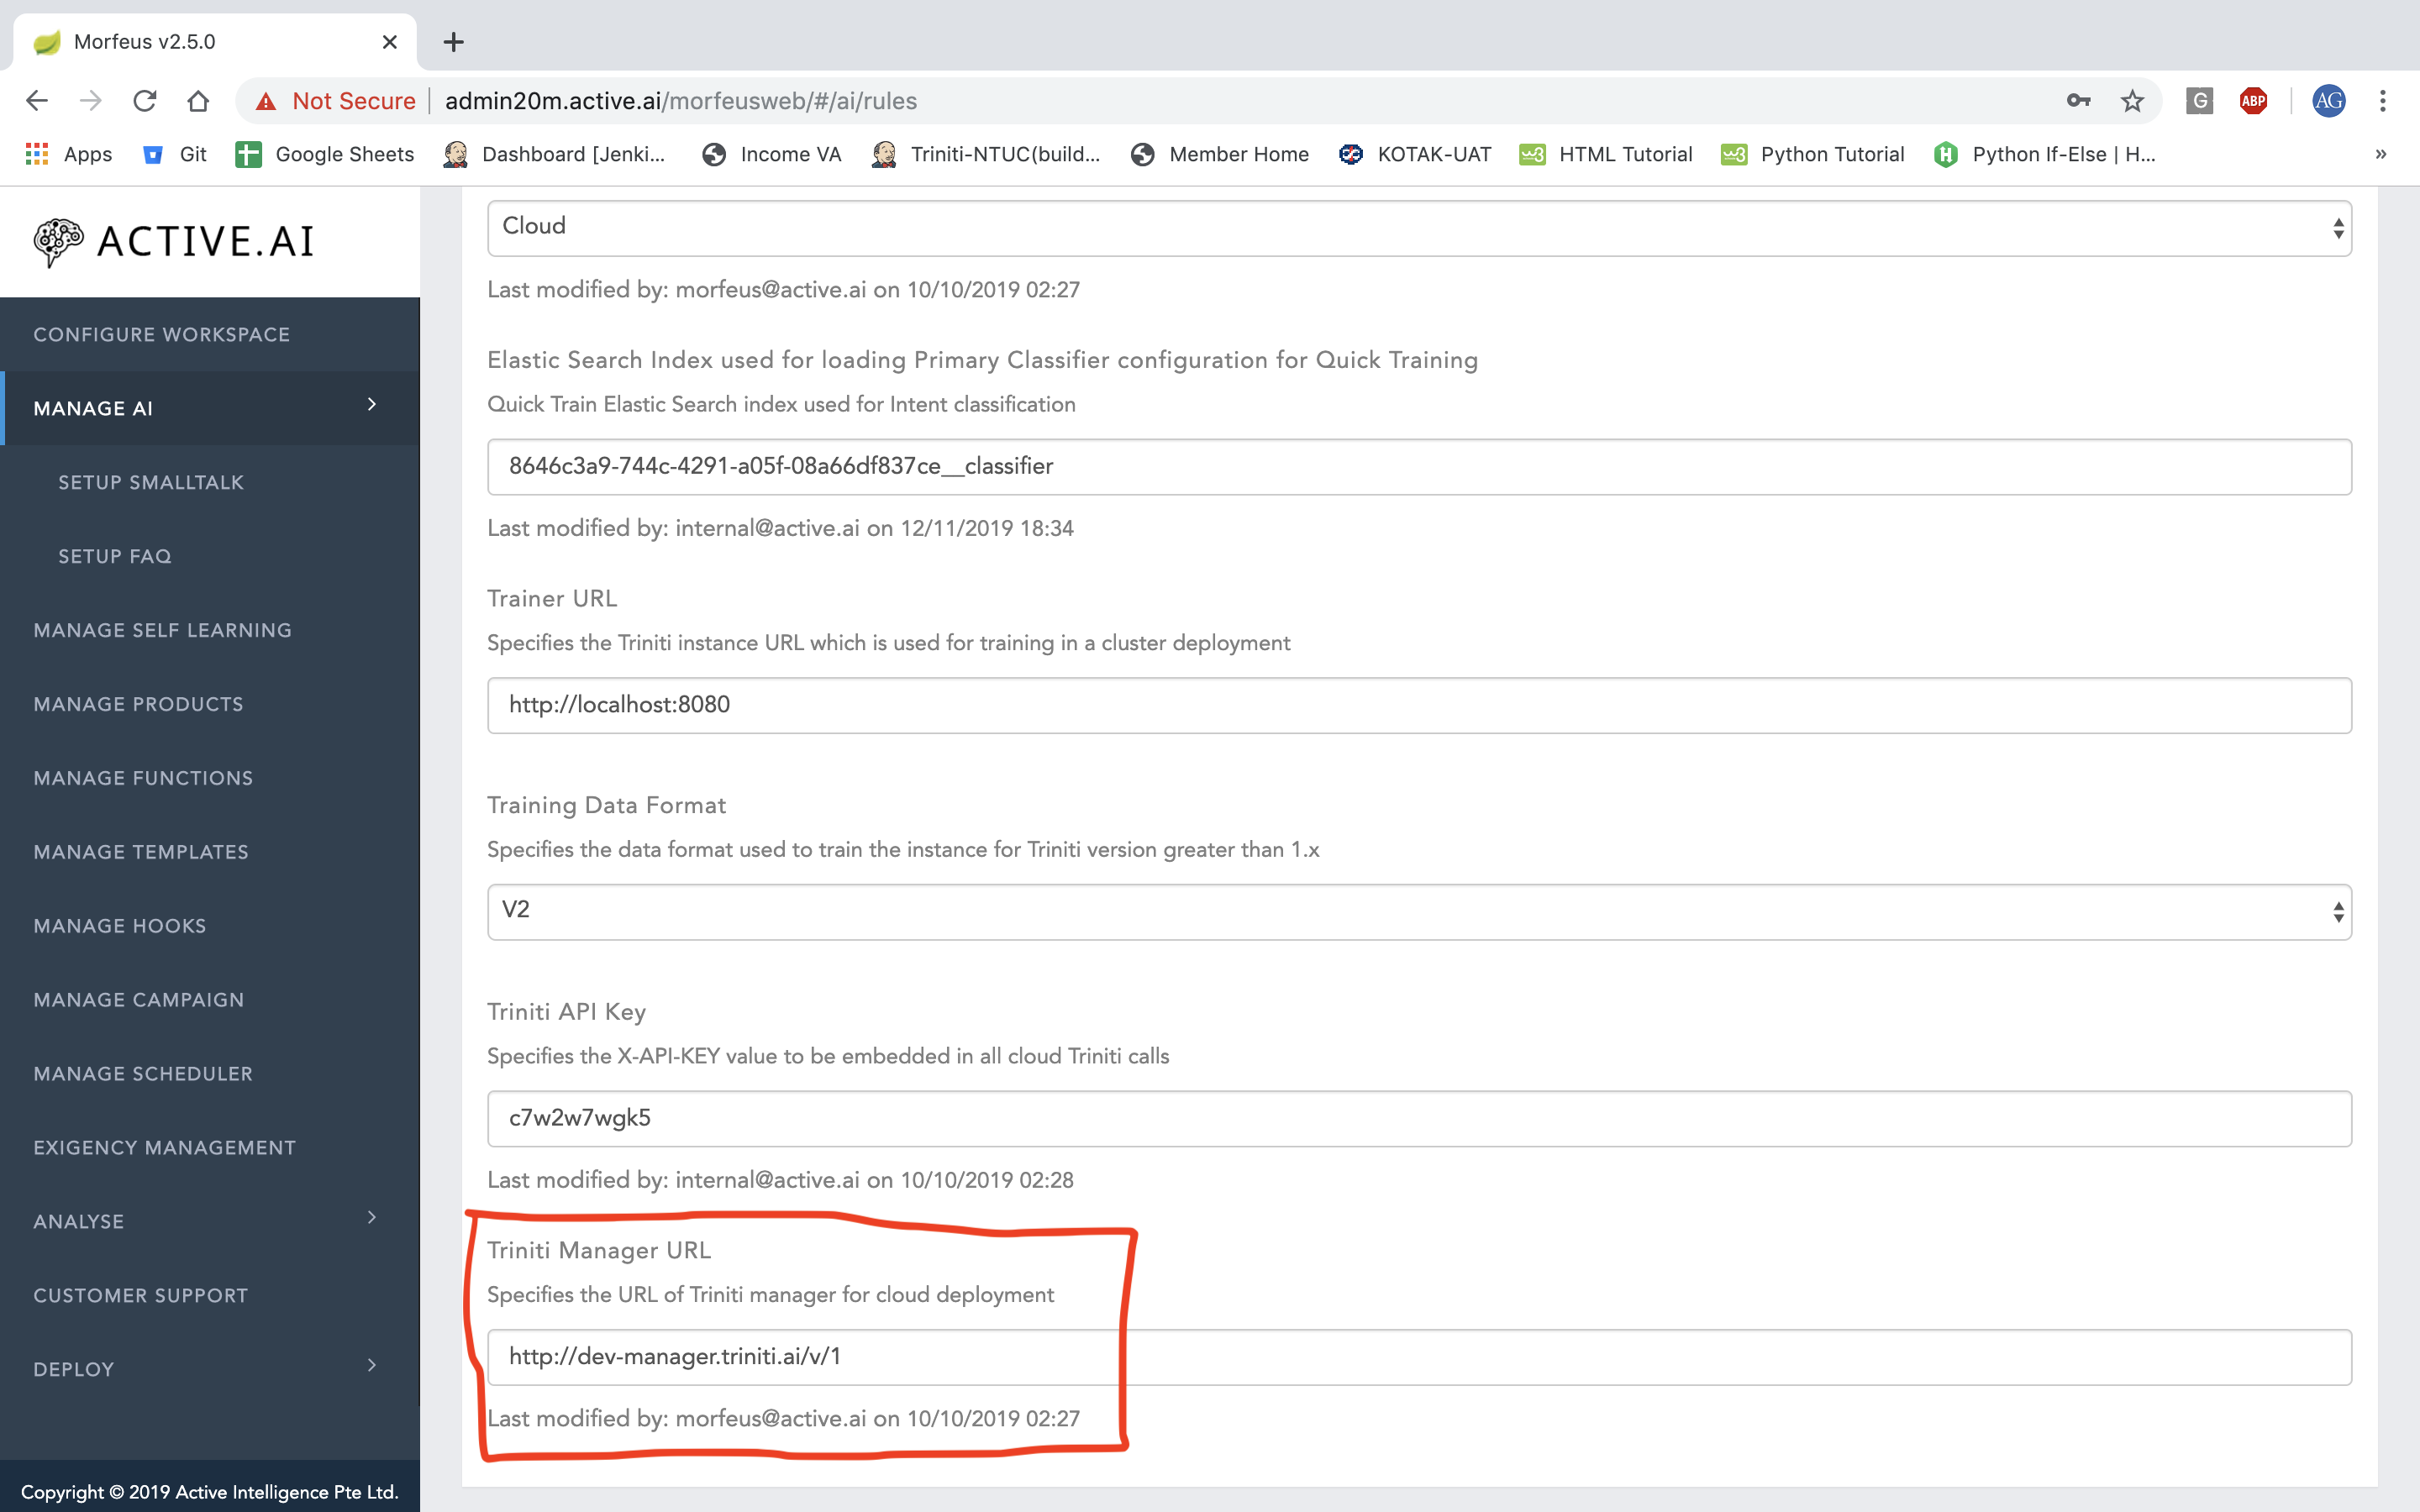
Task: Click the Trainer URL input field
Action: pyautogui.click(x=1418, y=706)
